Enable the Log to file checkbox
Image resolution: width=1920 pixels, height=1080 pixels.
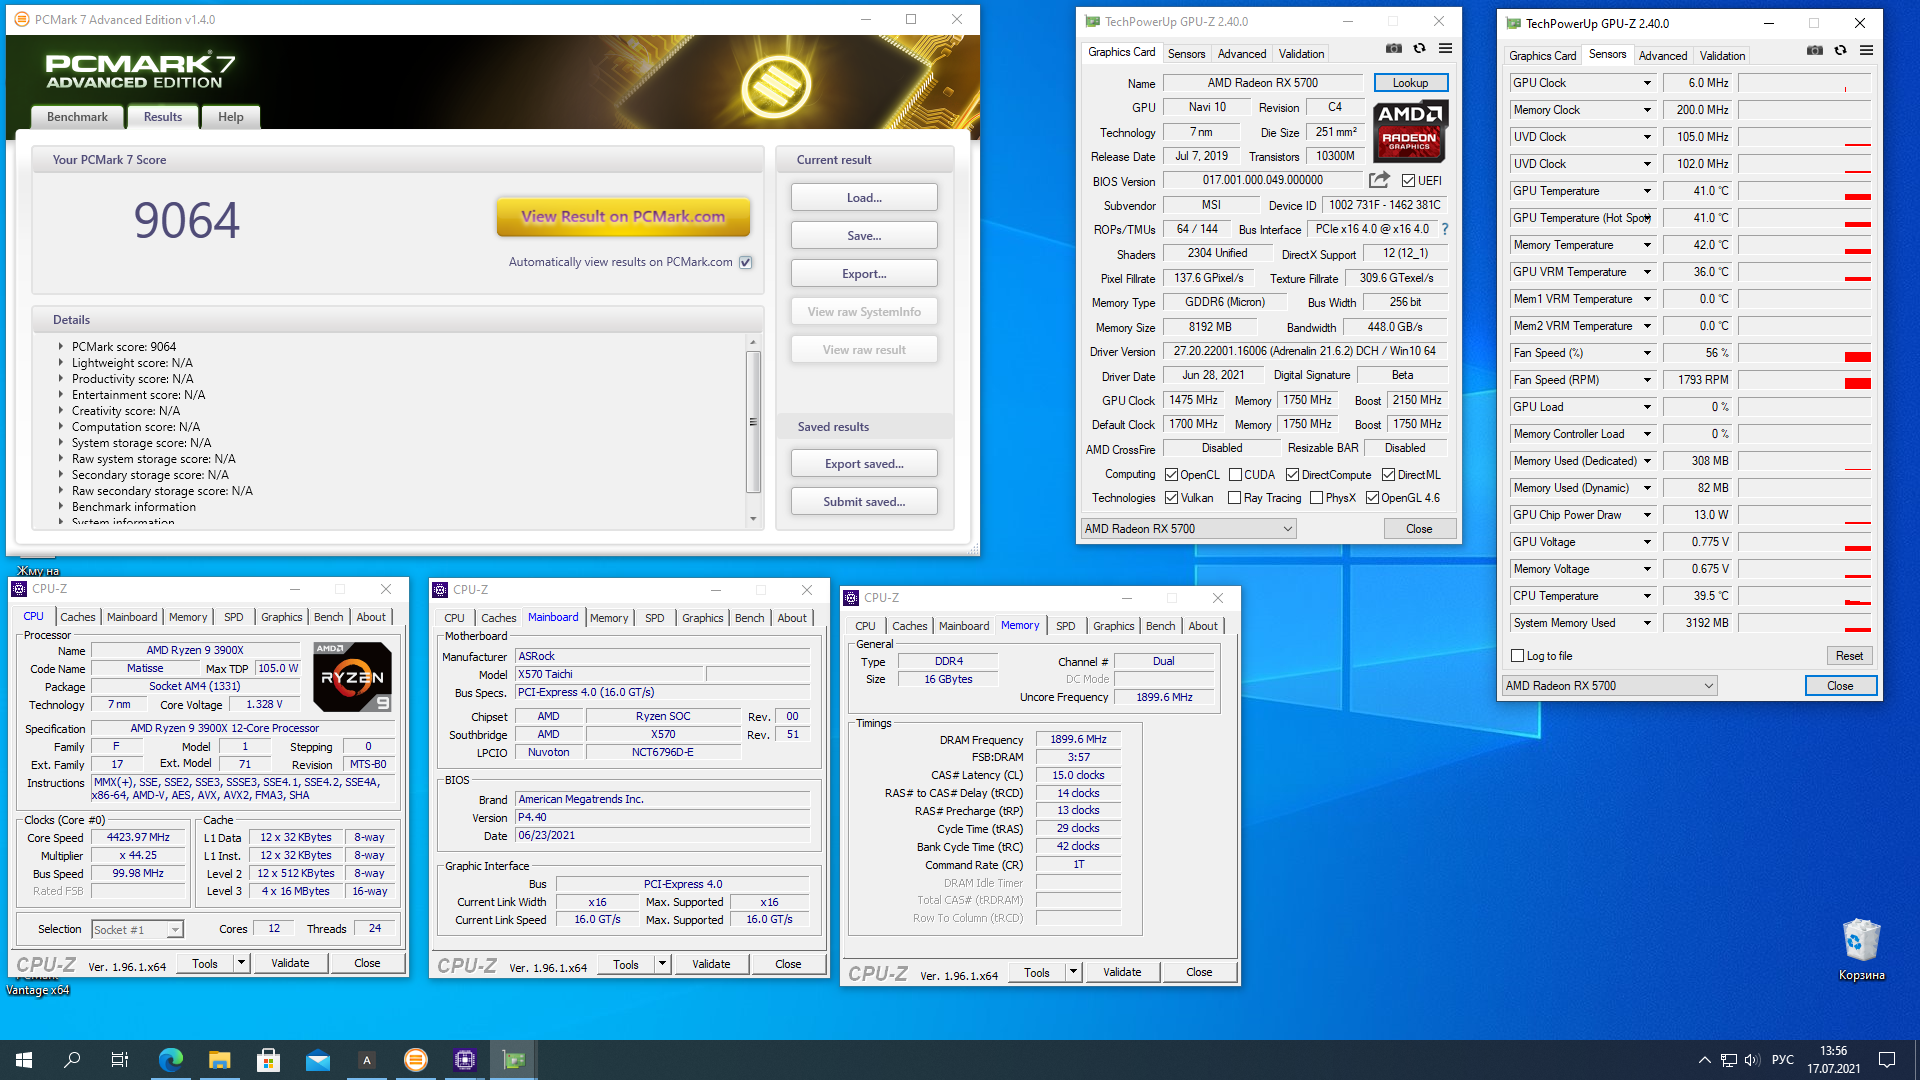pyautogui.click(x=1517, y=656)
